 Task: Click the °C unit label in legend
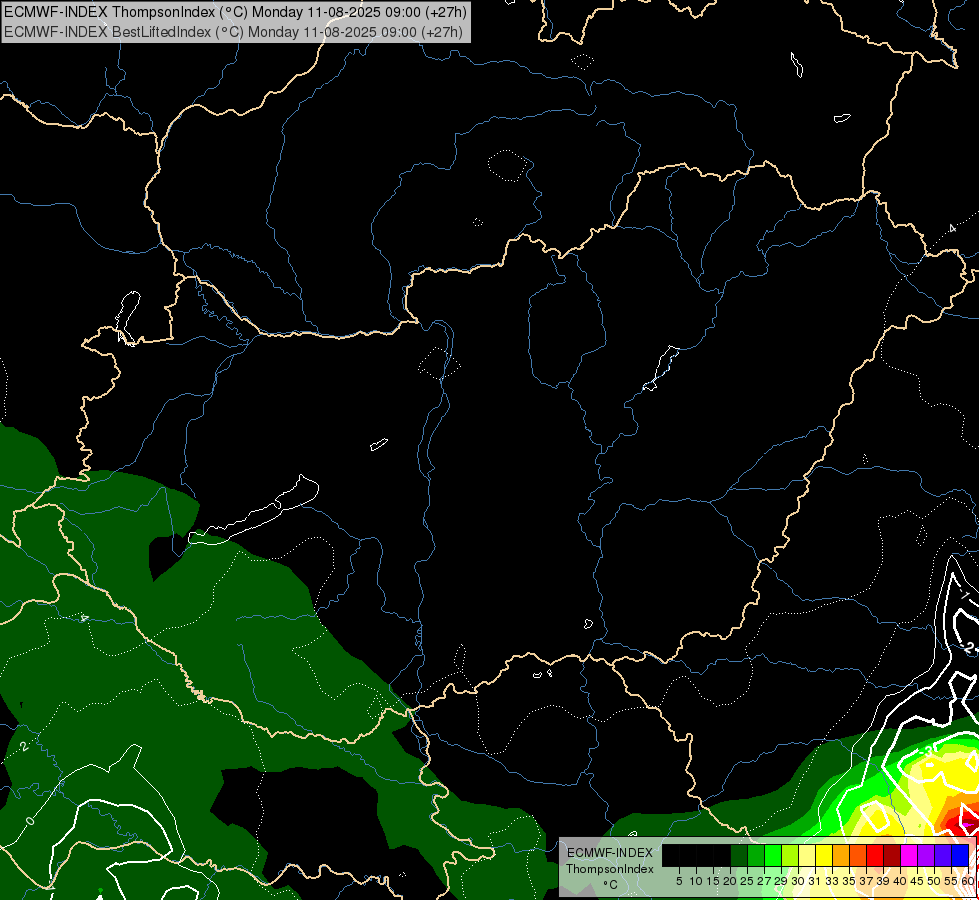(x=611, y=884)
